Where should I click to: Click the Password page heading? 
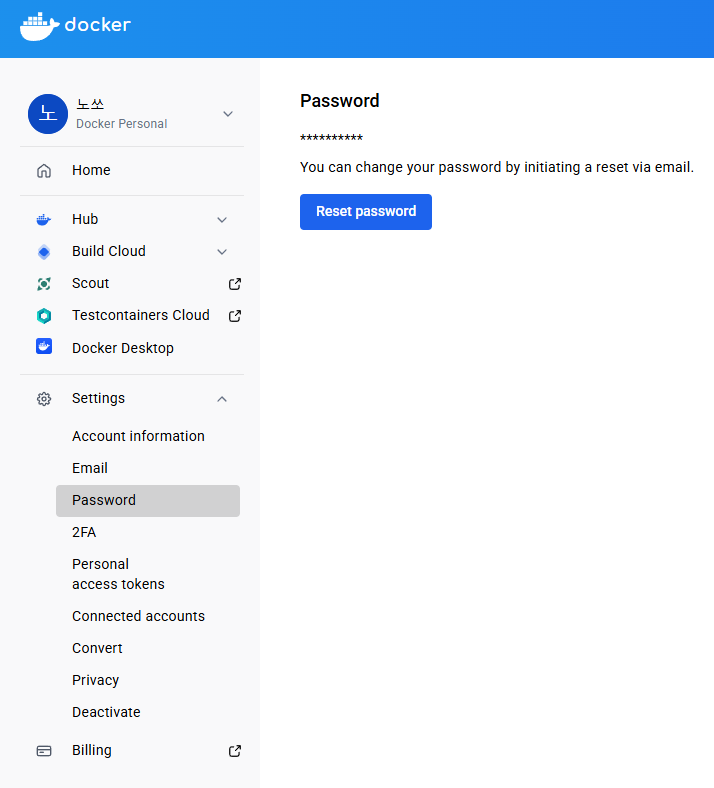(x=340, y=101)
